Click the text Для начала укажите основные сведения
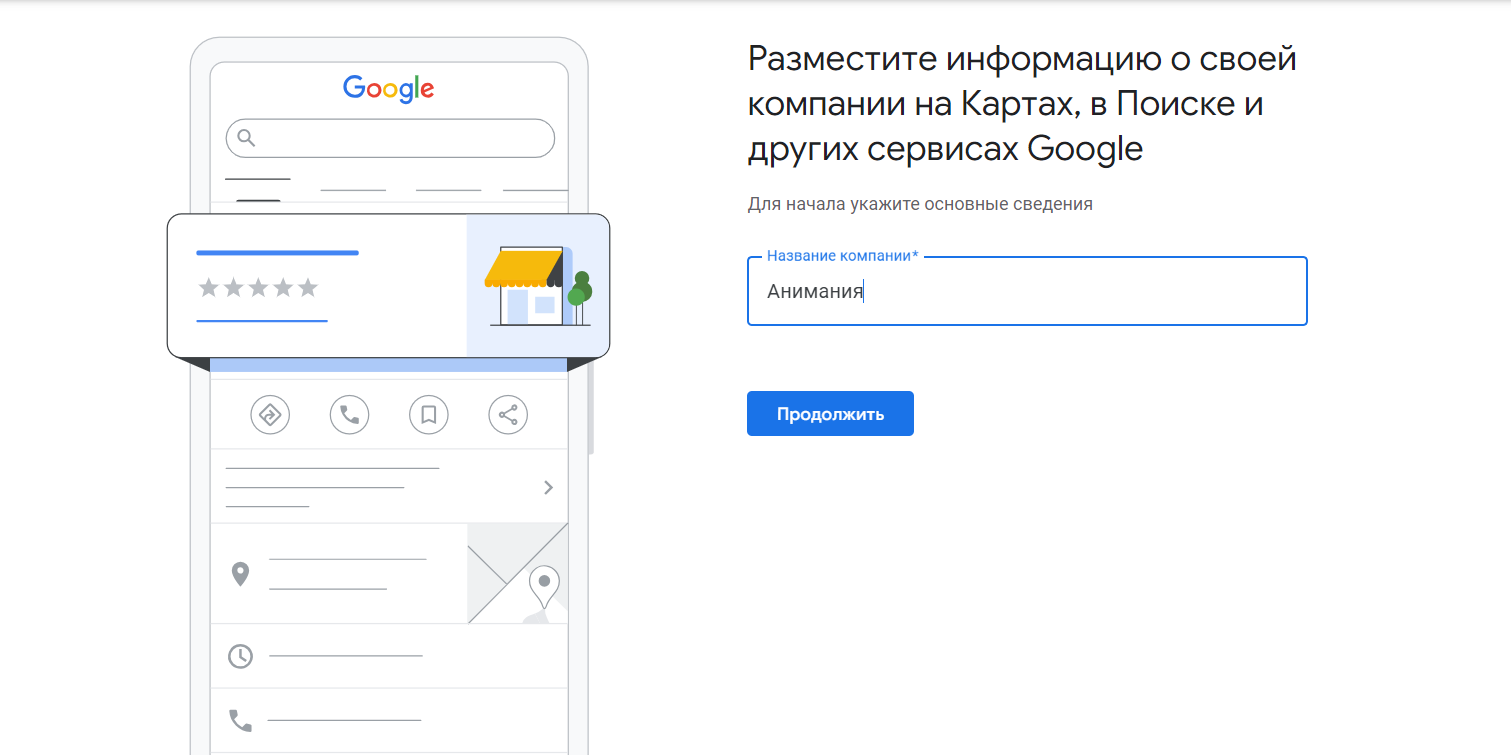Image resolution: width=1511 pixels, height=755 pixels. coord(920,204)
